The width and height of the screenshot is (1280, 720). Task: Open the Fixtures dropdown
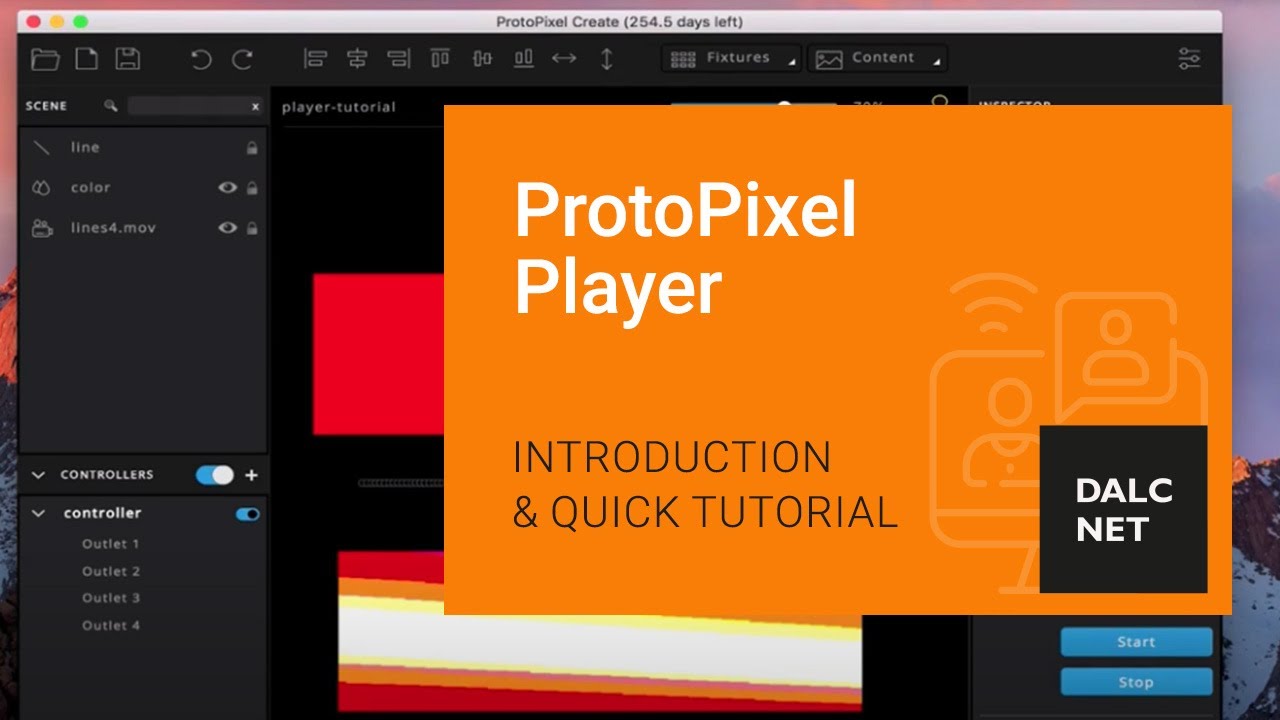tap(733, 59)
